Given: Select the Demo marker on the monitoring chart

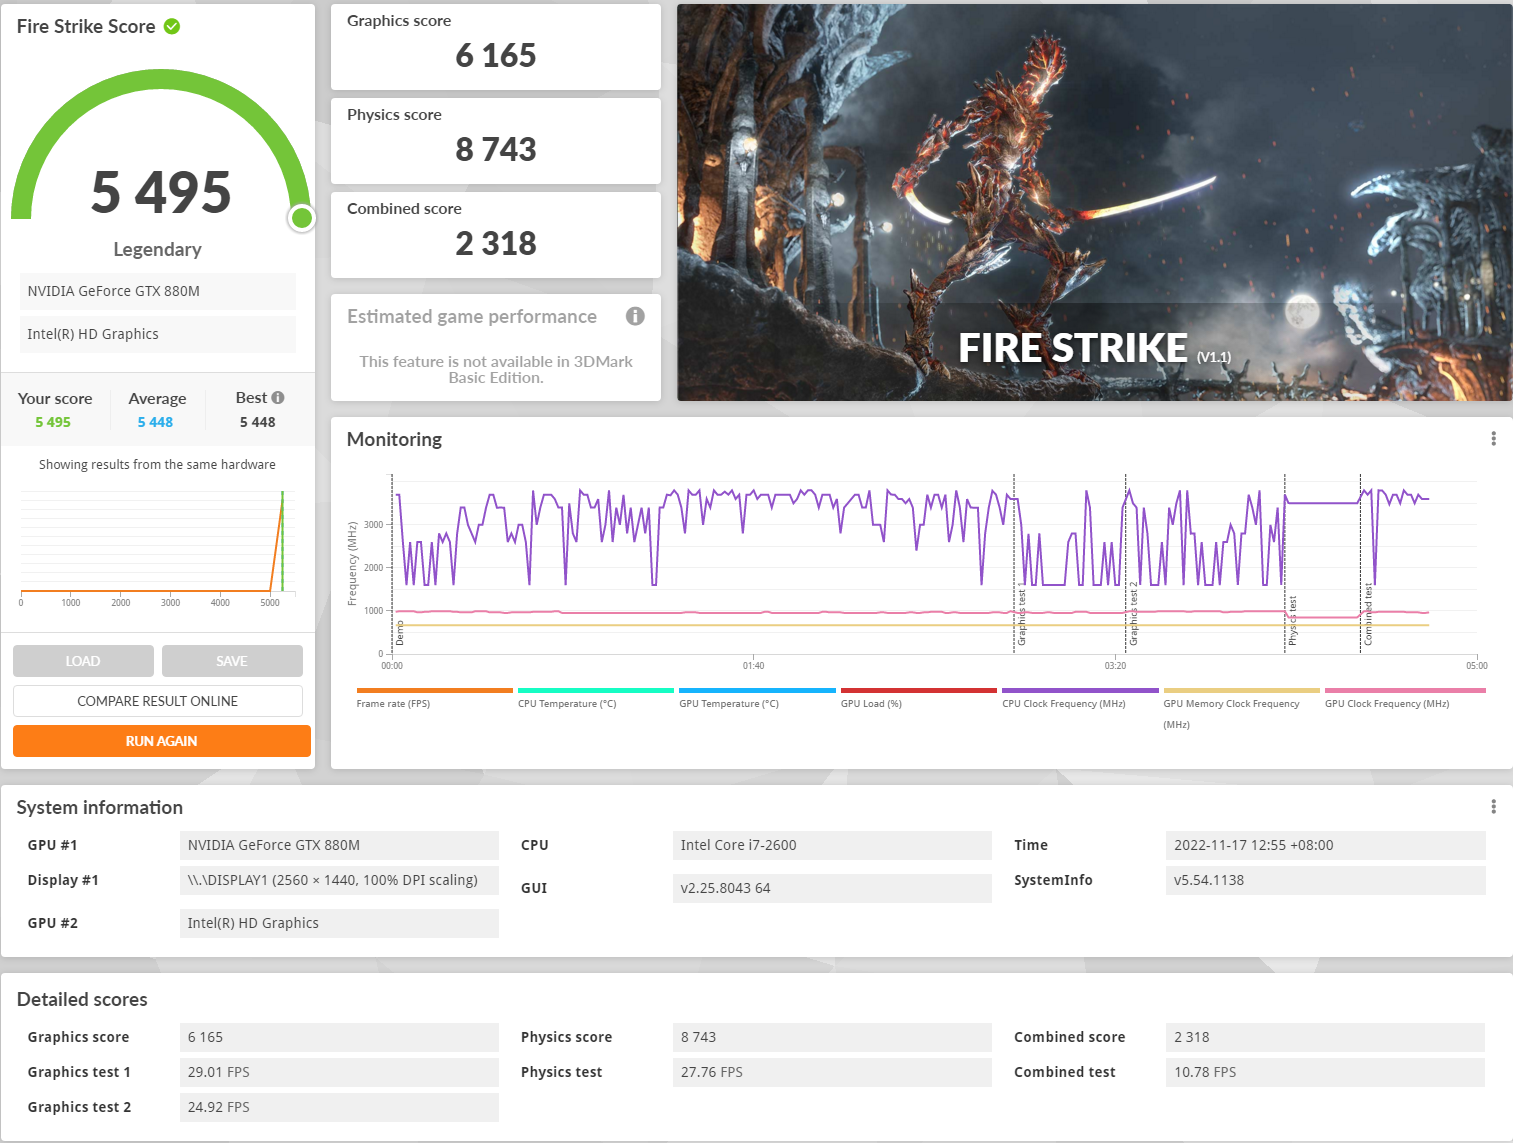Looking at the screenshot, I should tap(400, 633).
